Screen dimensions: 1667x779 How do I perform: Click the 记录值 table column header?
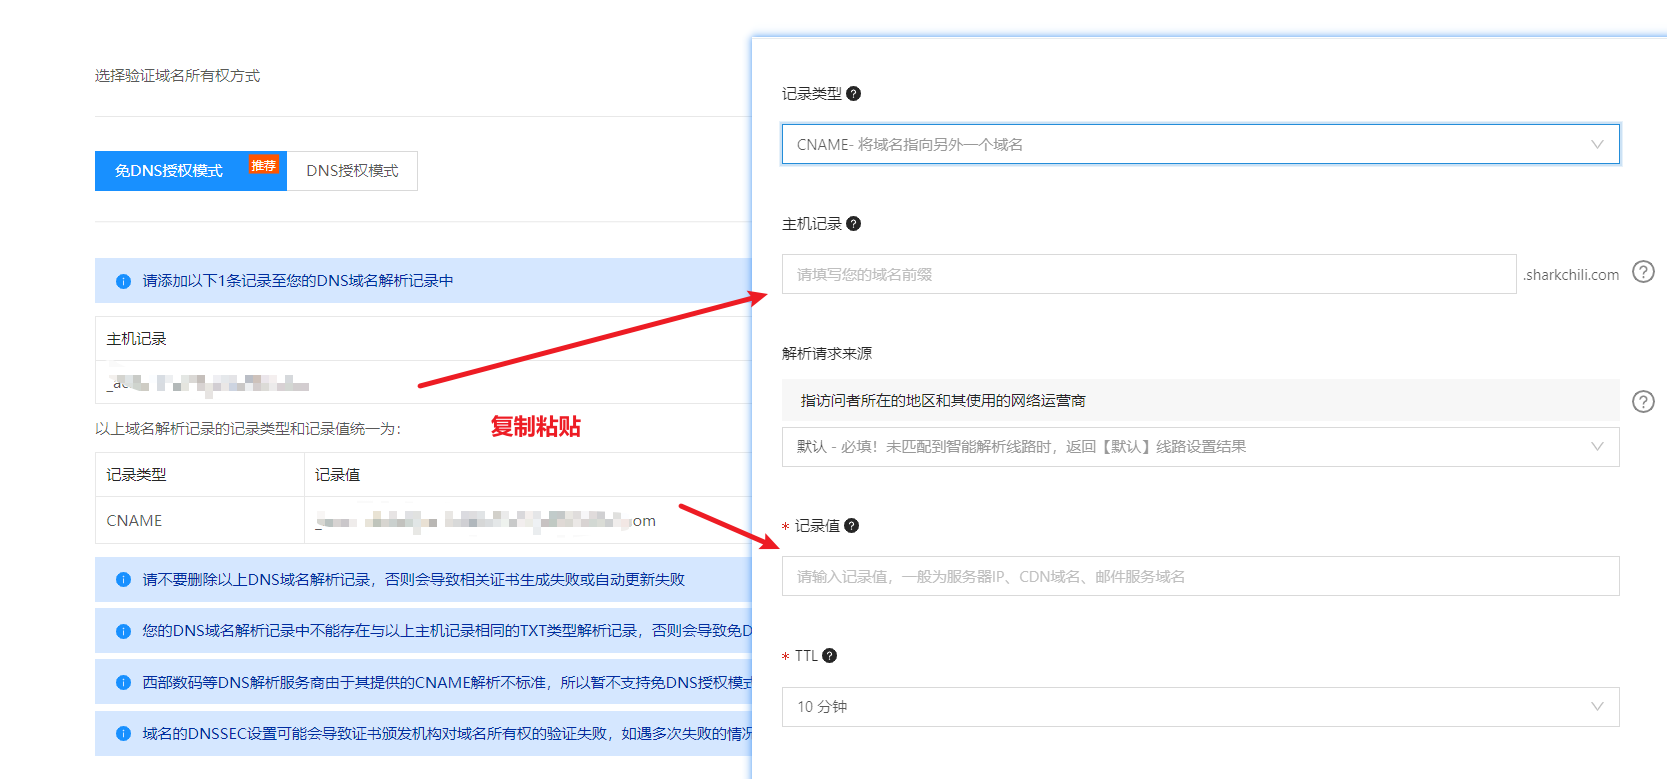(337, 474)
